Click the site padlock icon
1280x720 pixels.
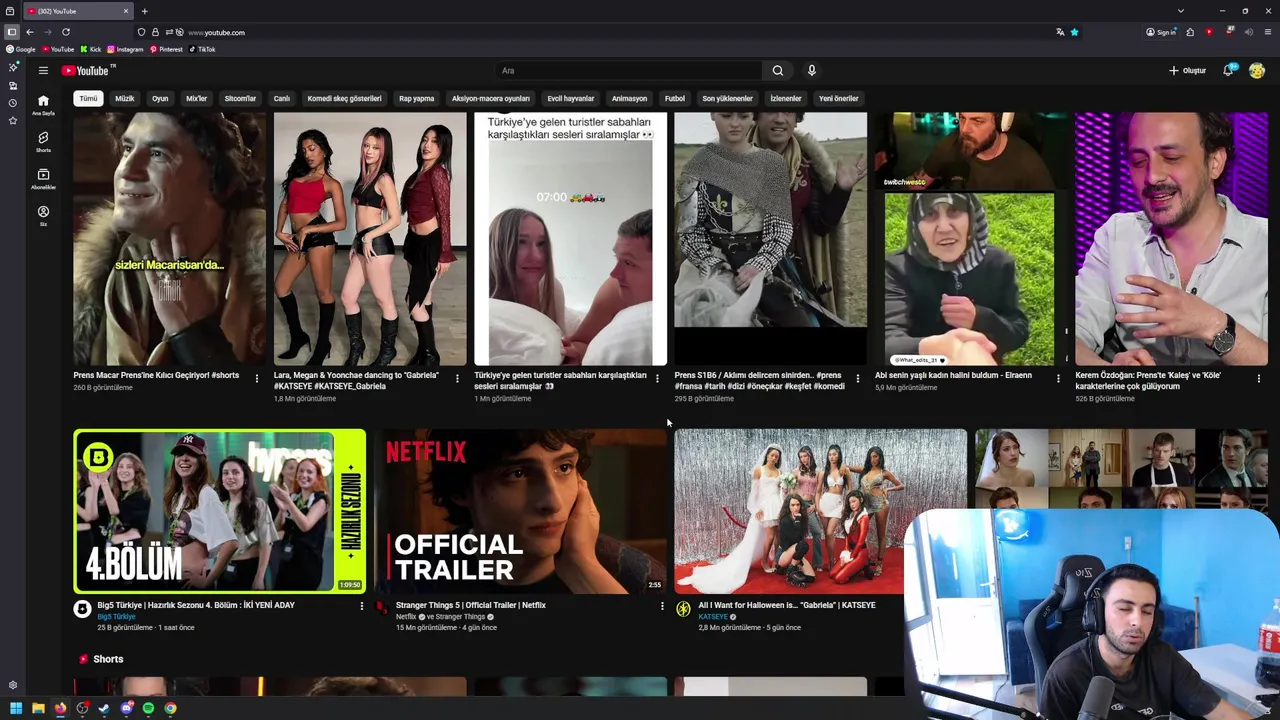tap(155, 32)
